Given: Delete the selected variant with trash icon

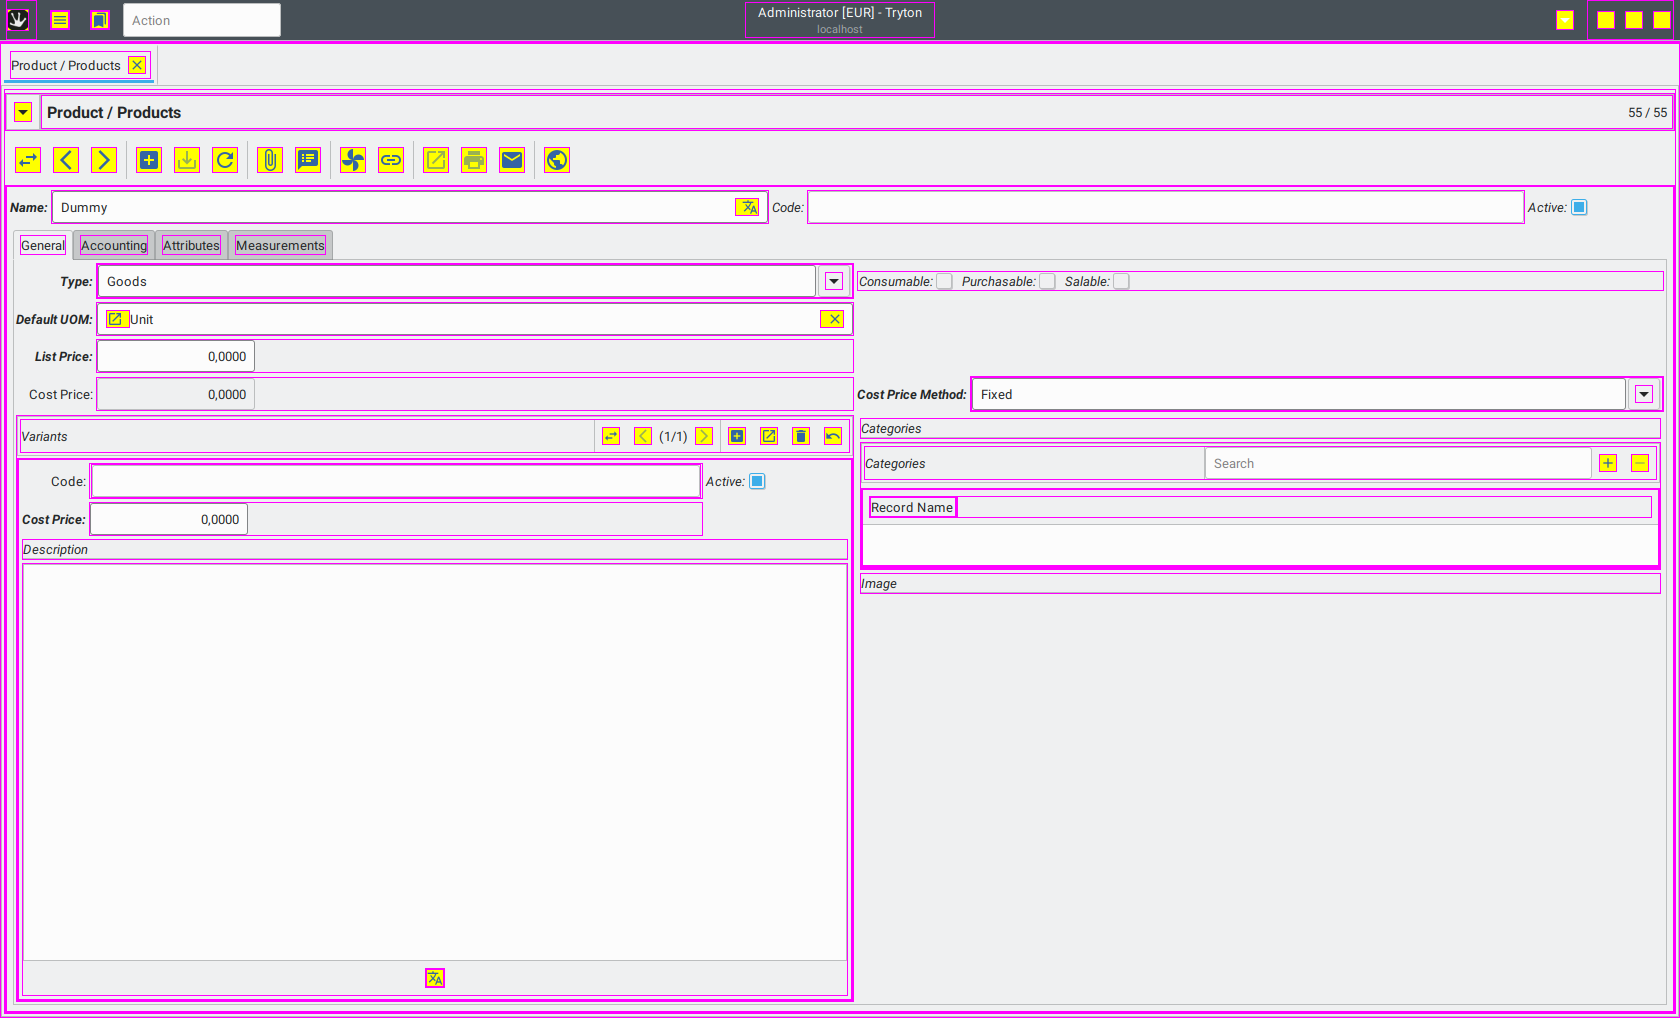Looking at the screenshot, I should [x=801, y=436].
